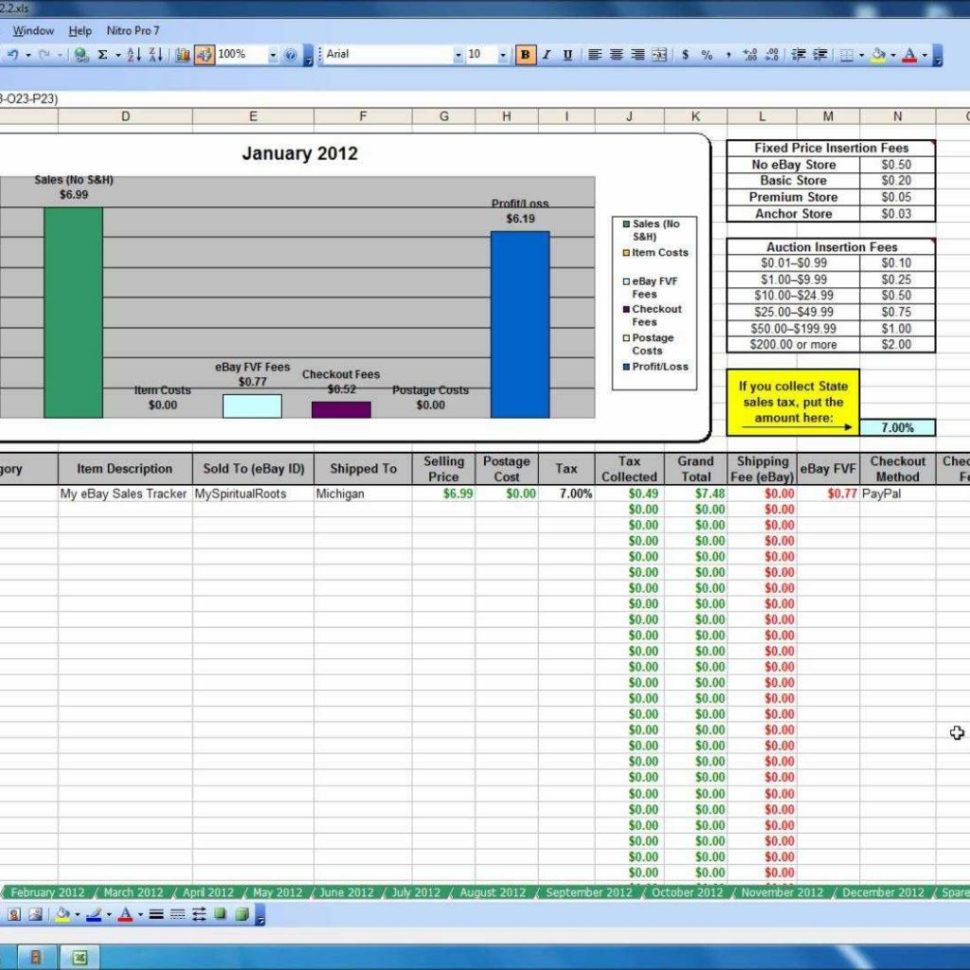Toggle bold formatting off
This screenshot has height=970, width=970.
tap(524, 55)
